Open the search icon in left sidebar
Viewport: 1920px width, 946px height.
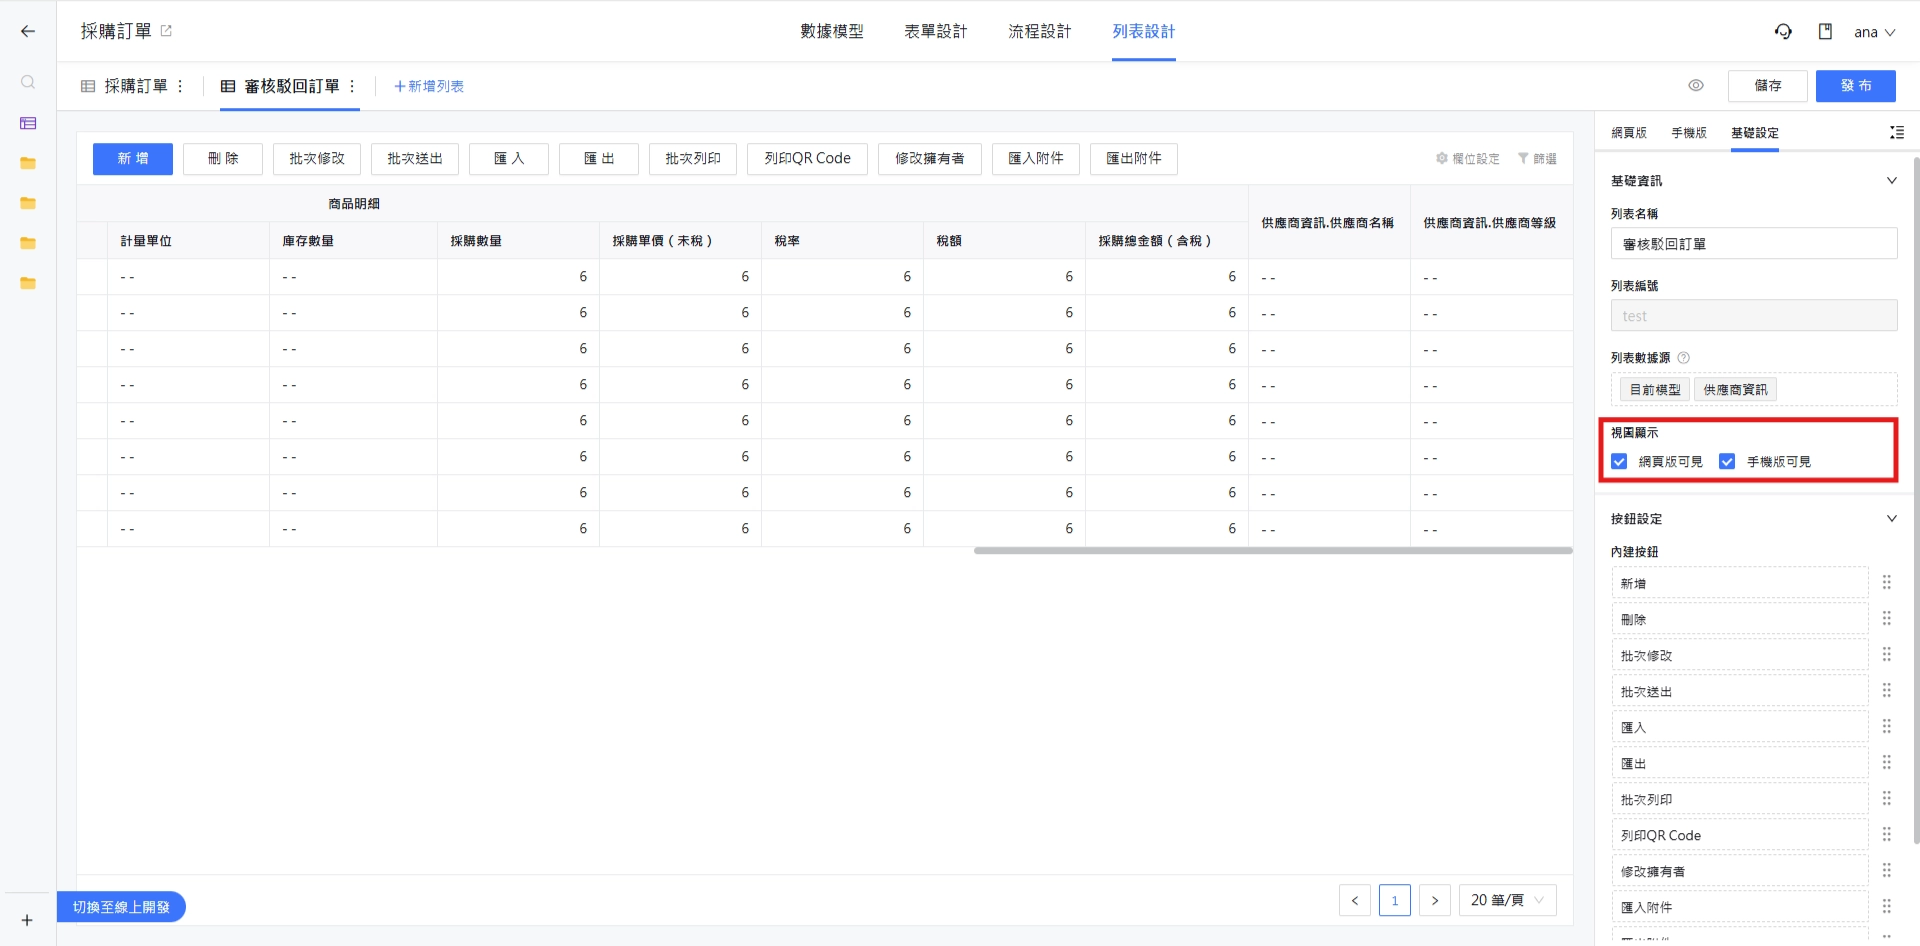28,82
